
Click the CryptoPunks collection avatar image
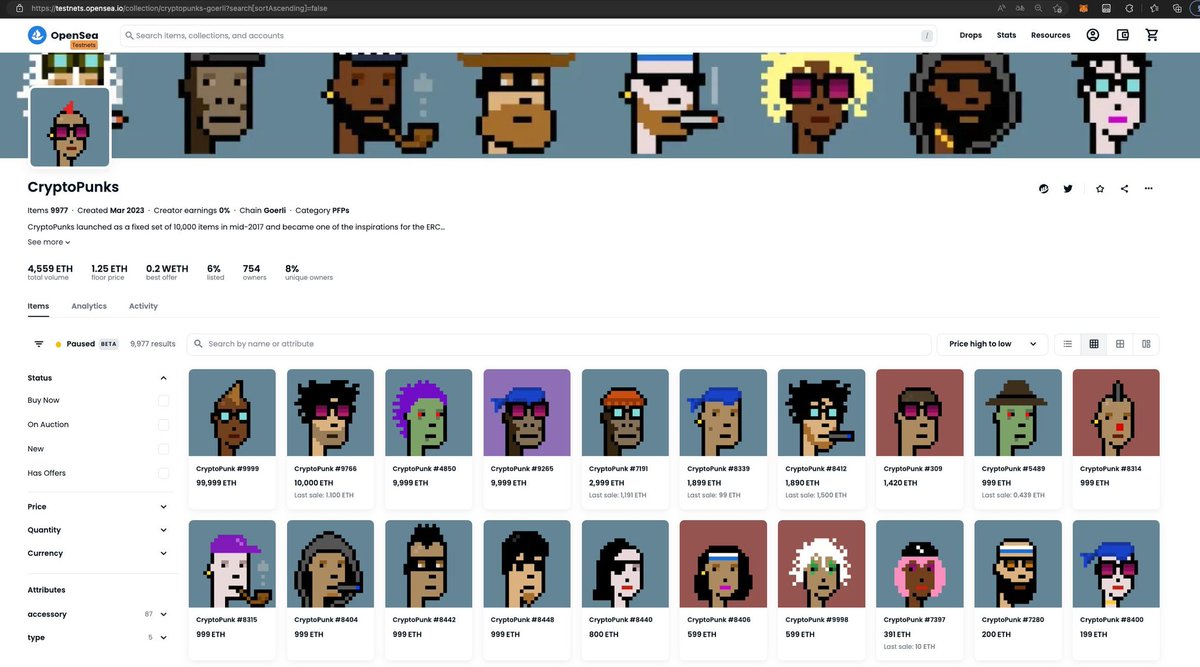(70, 127)
